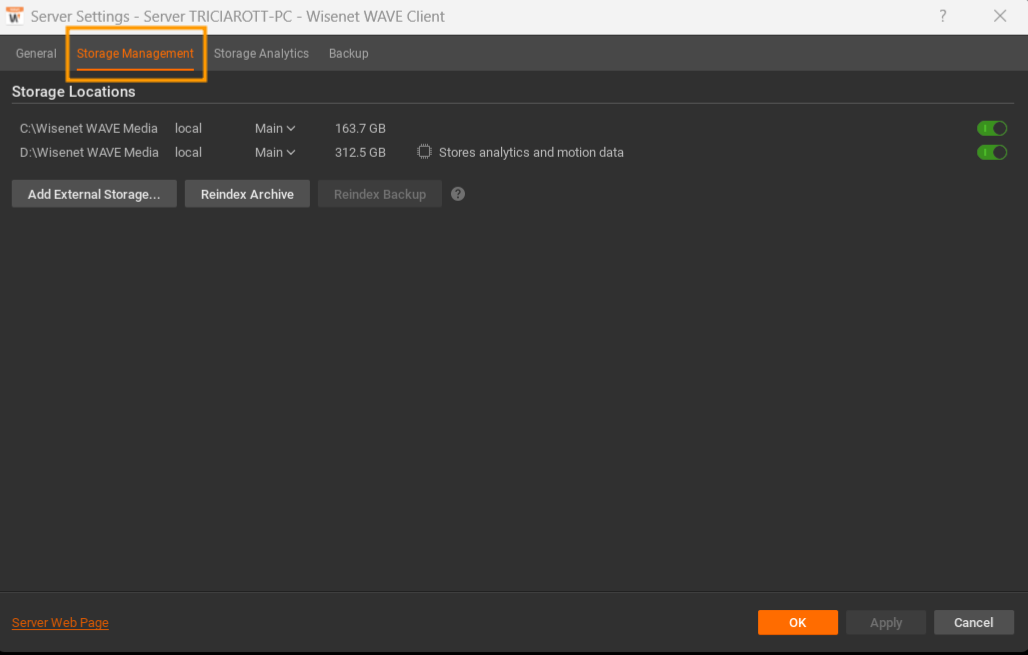
Task: Disable the D:\Wisenet WAVE Media storage switch
Action: point(991,152)
